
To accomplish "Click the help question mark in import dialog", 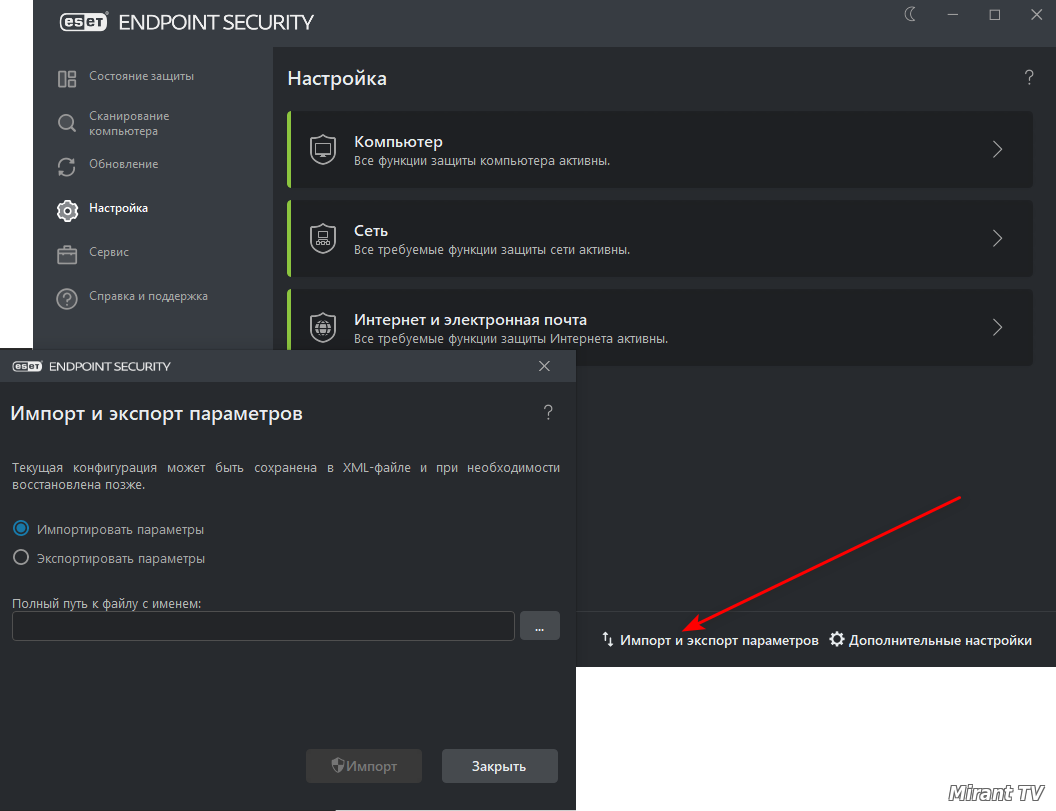I will point(548,412).
